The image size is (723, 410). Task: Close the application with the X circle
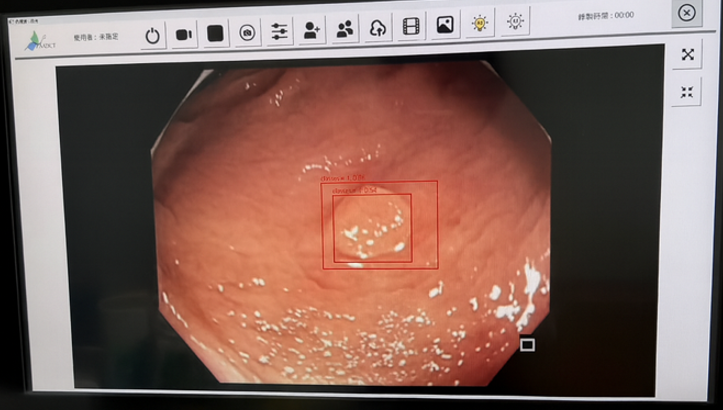point(686,12)
